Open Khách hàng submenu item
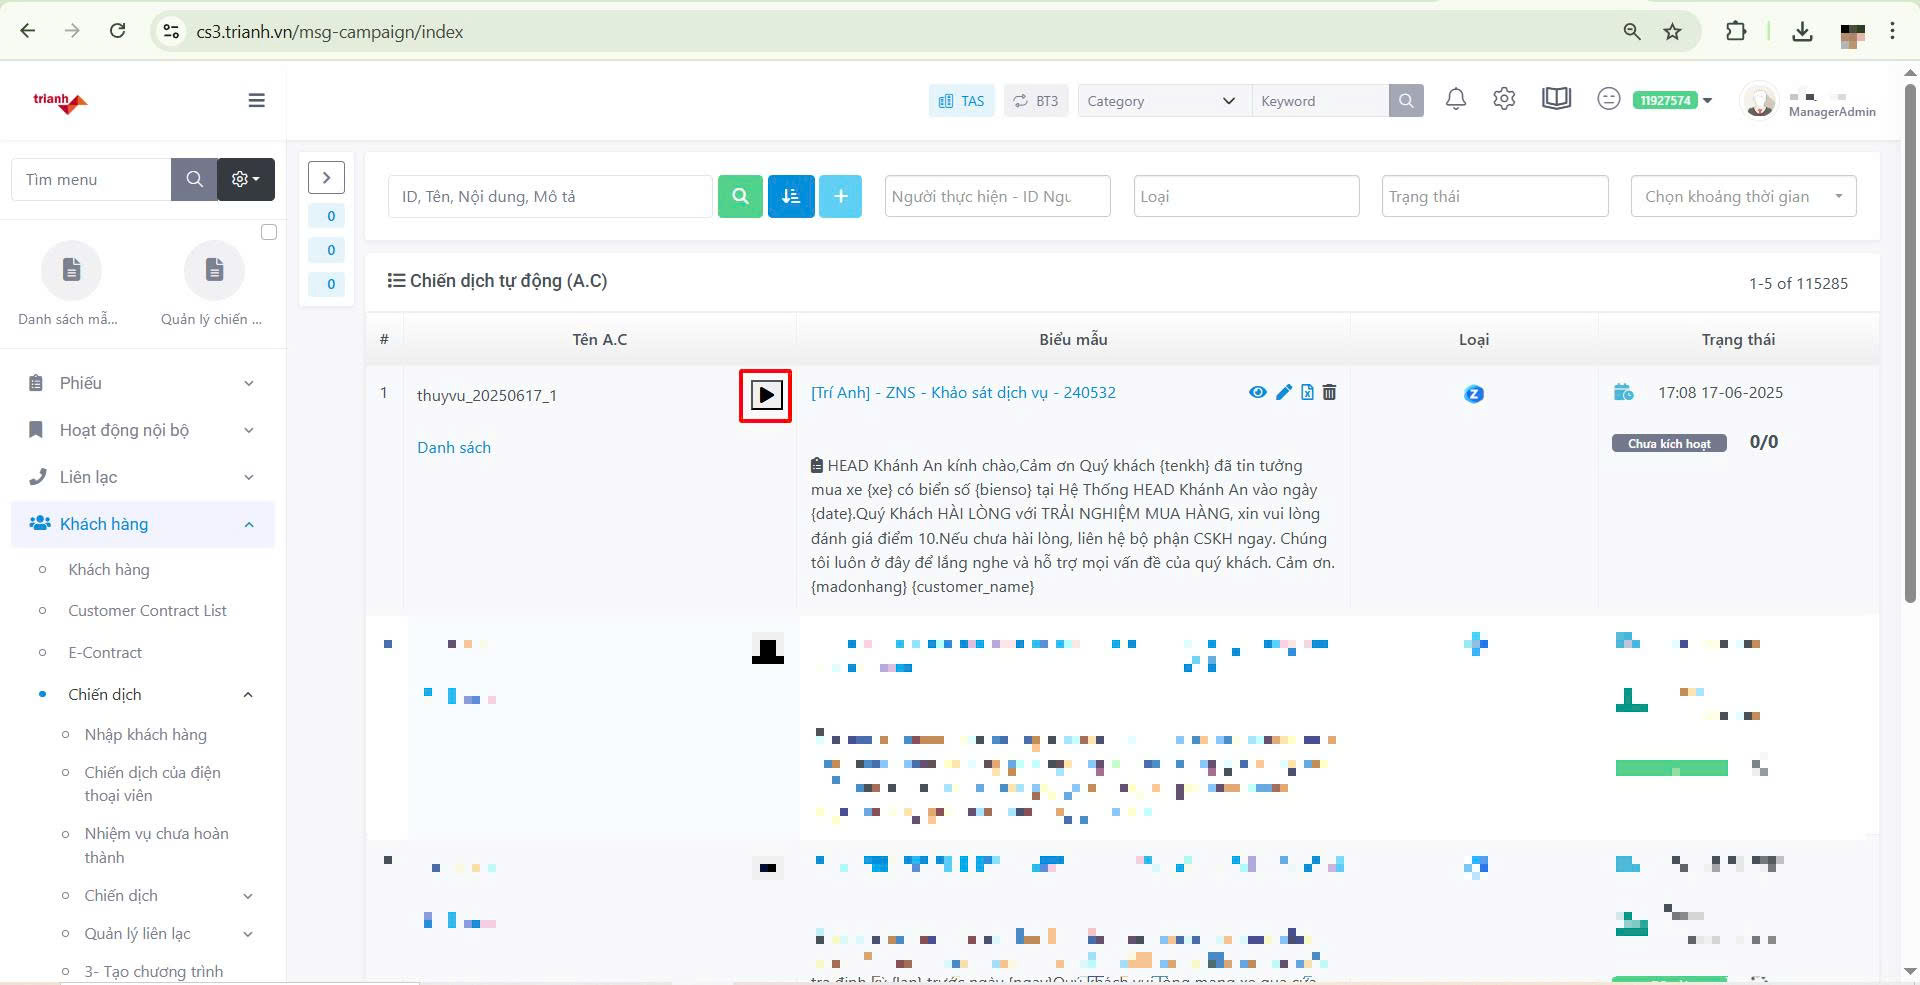The image size is (1920, 985). click(x=109, y=569)
